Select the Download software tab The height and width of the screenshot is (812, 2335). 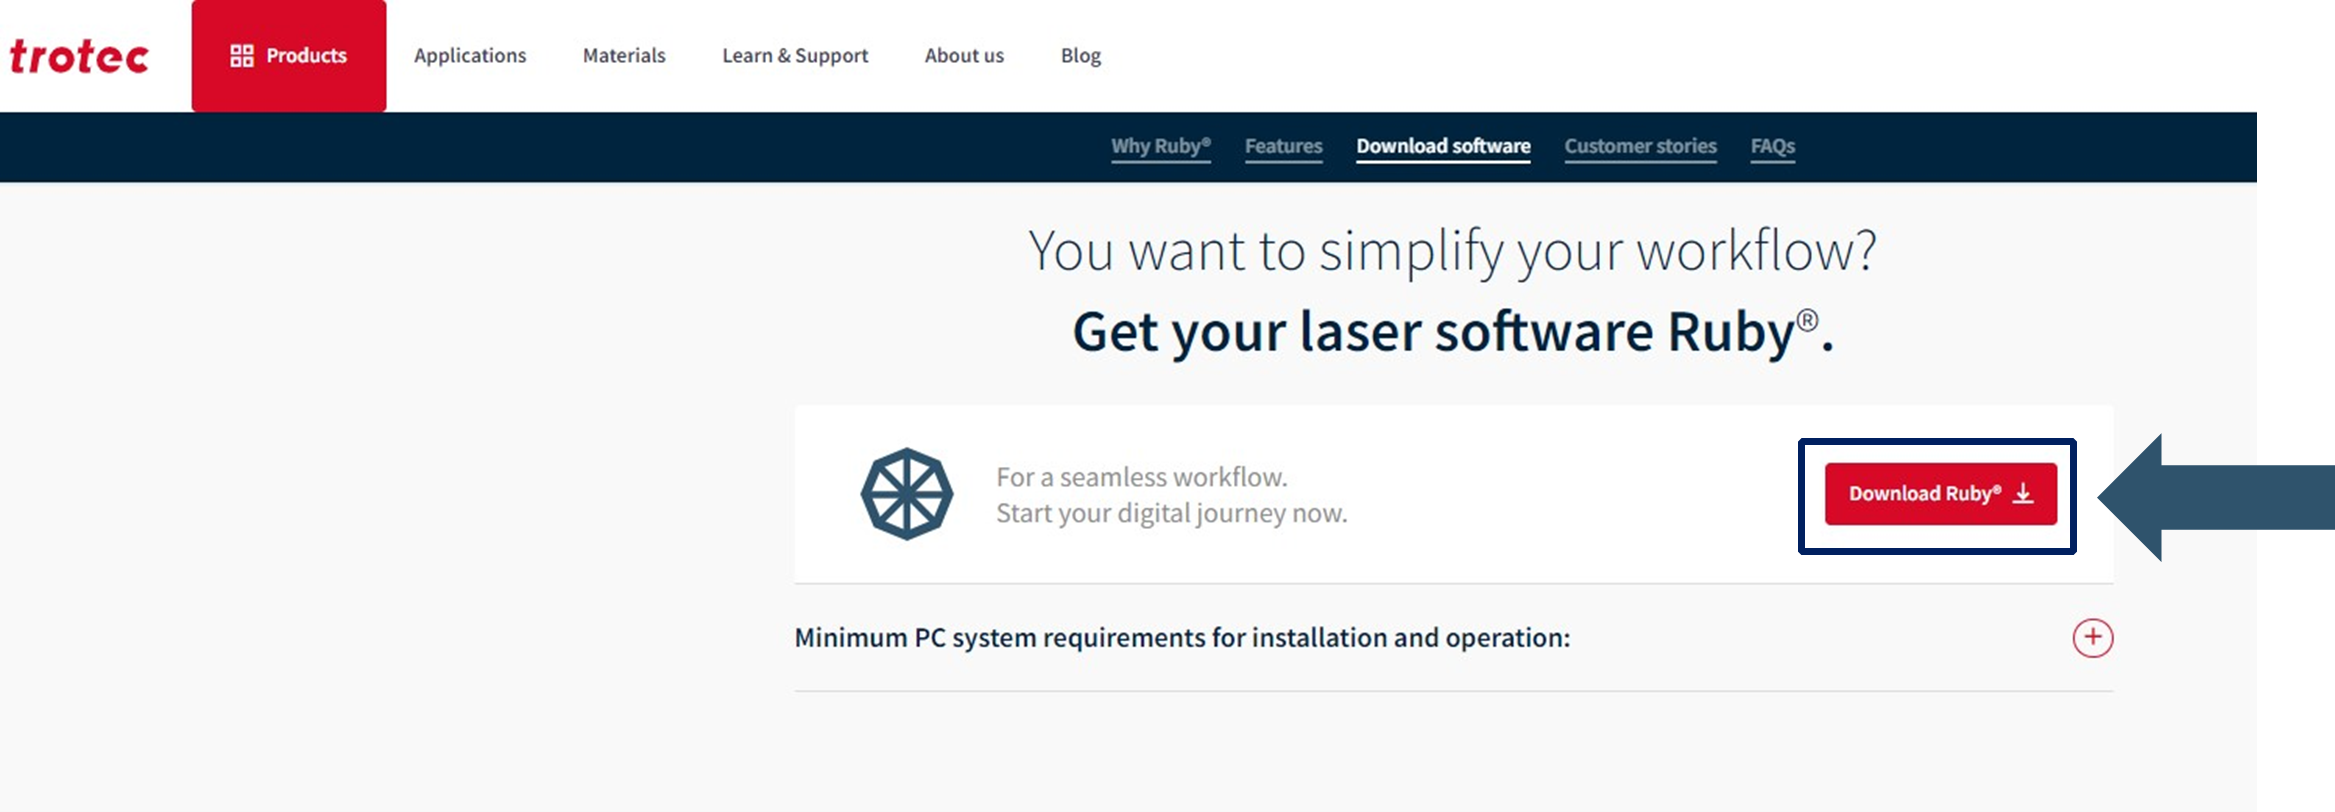[1443, 147]
